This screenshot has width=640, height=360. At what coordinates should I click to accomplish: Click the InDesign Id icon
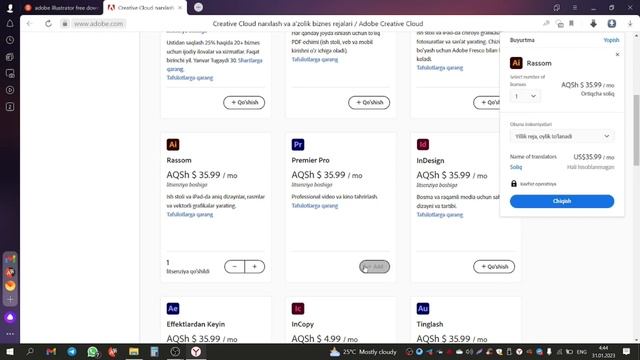[423, 144]
